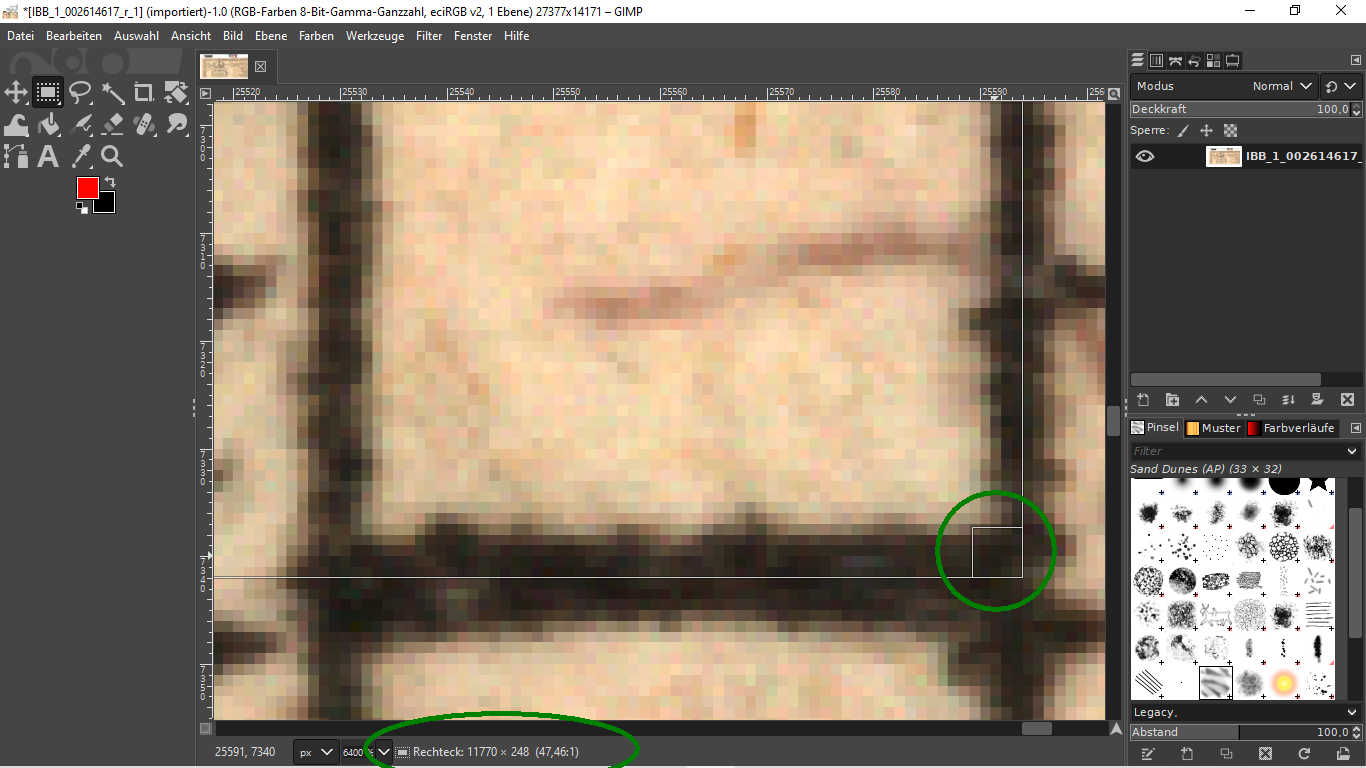1366x768 pixels.
Task: Choose the Zoom magnifier tool
Action: click(x=112, y=156)
